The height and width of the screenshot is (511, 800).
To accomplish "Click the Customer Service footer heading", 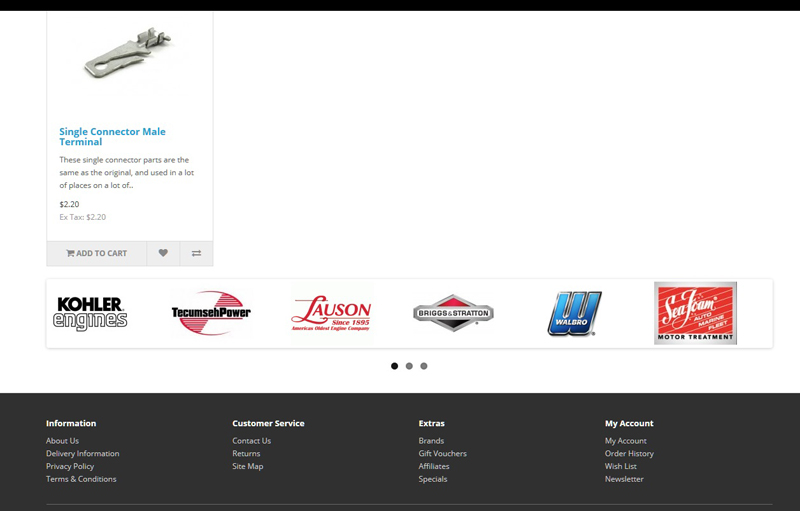I will tap(268, 423).
